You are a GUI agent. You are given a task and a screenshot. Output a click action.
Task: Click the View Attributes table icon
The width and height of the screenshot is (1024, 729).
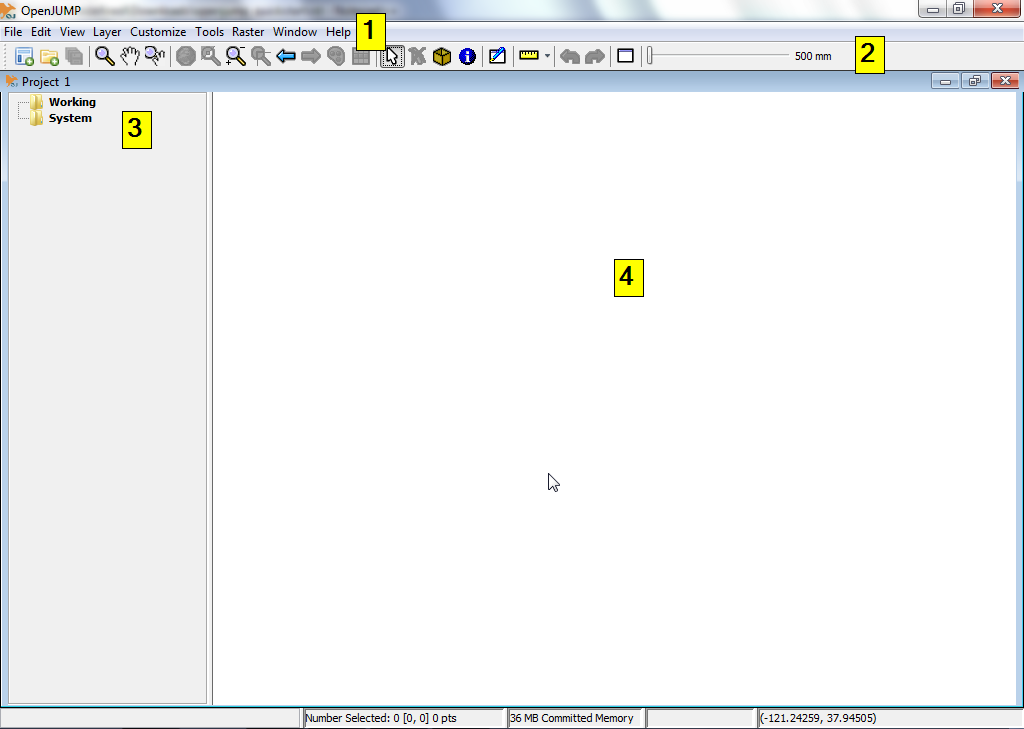[x=360, y=57]
